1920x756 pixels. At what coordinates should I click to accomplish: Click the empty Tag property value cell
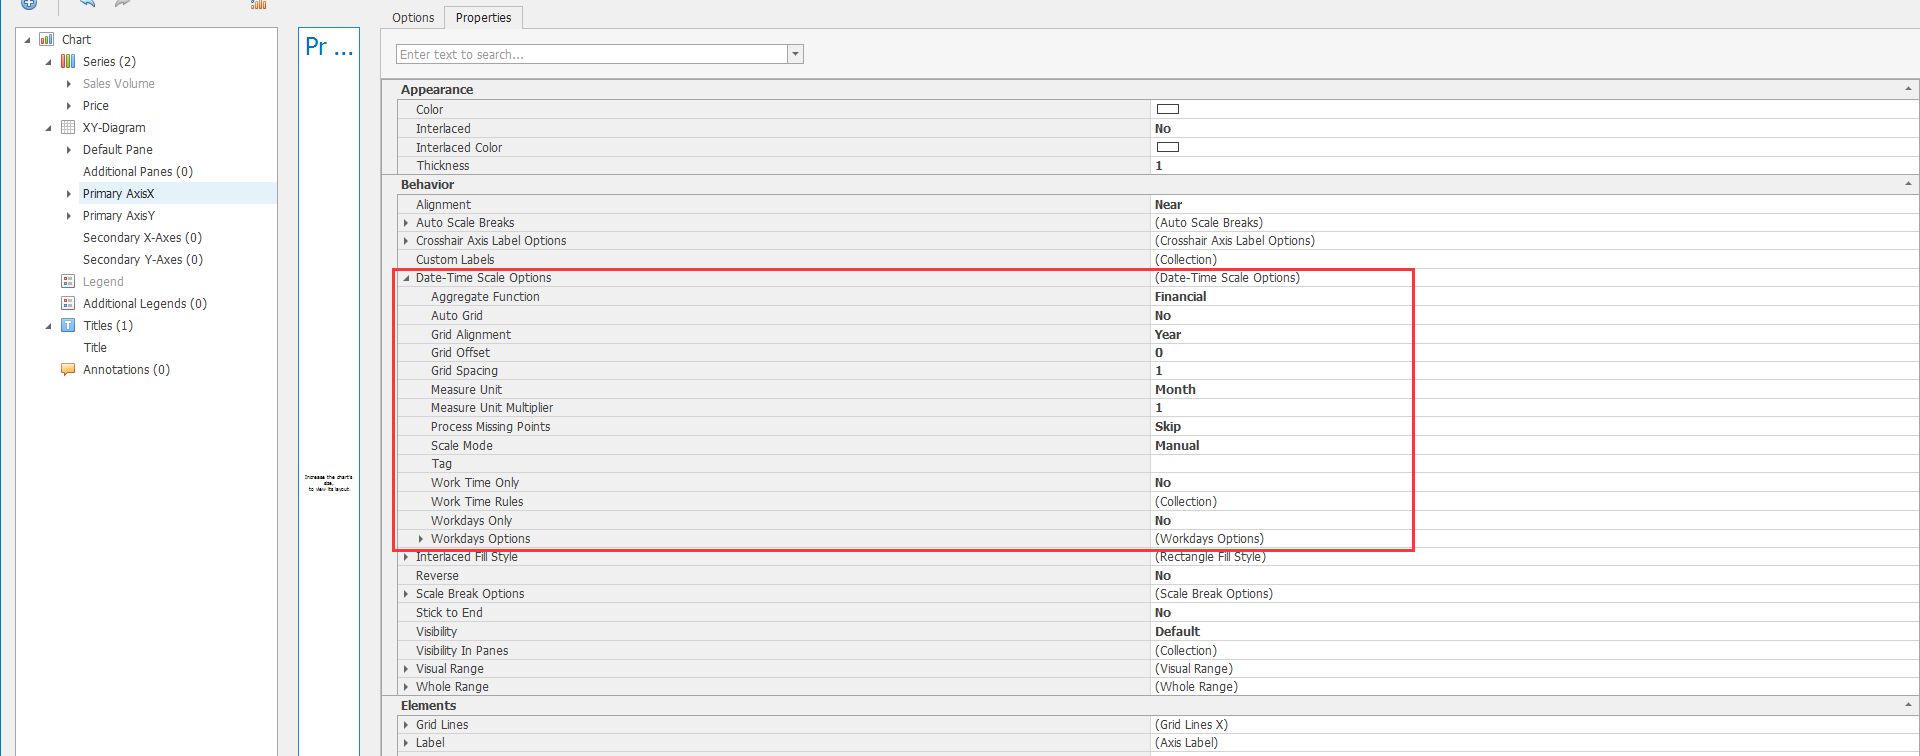click(1534, 464)
